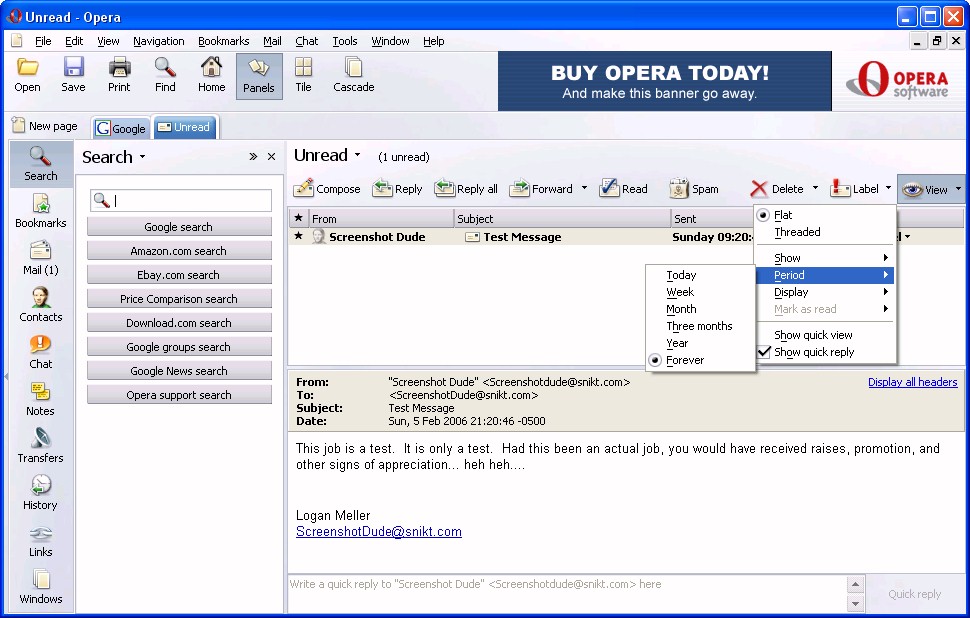Choose the Week period option
The width and height of the screenshot is (970, 618).
680,292
